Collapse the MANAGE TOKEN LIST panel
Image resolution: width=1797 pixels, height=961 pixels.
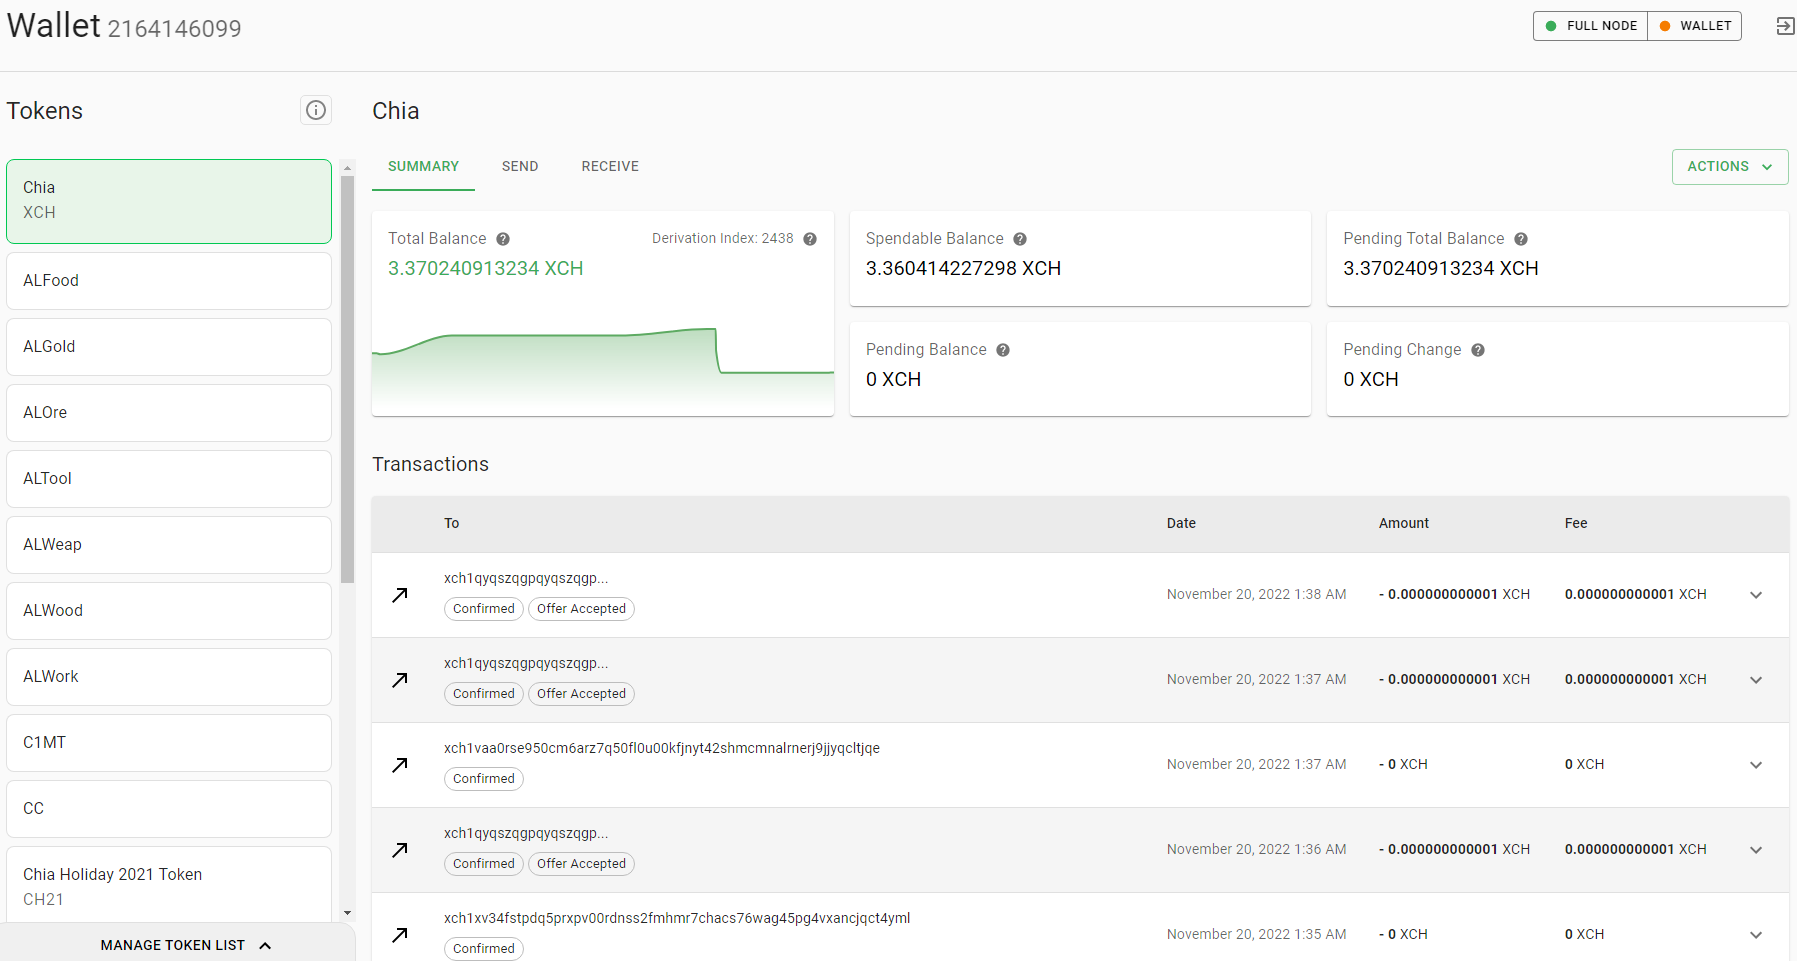186,944
